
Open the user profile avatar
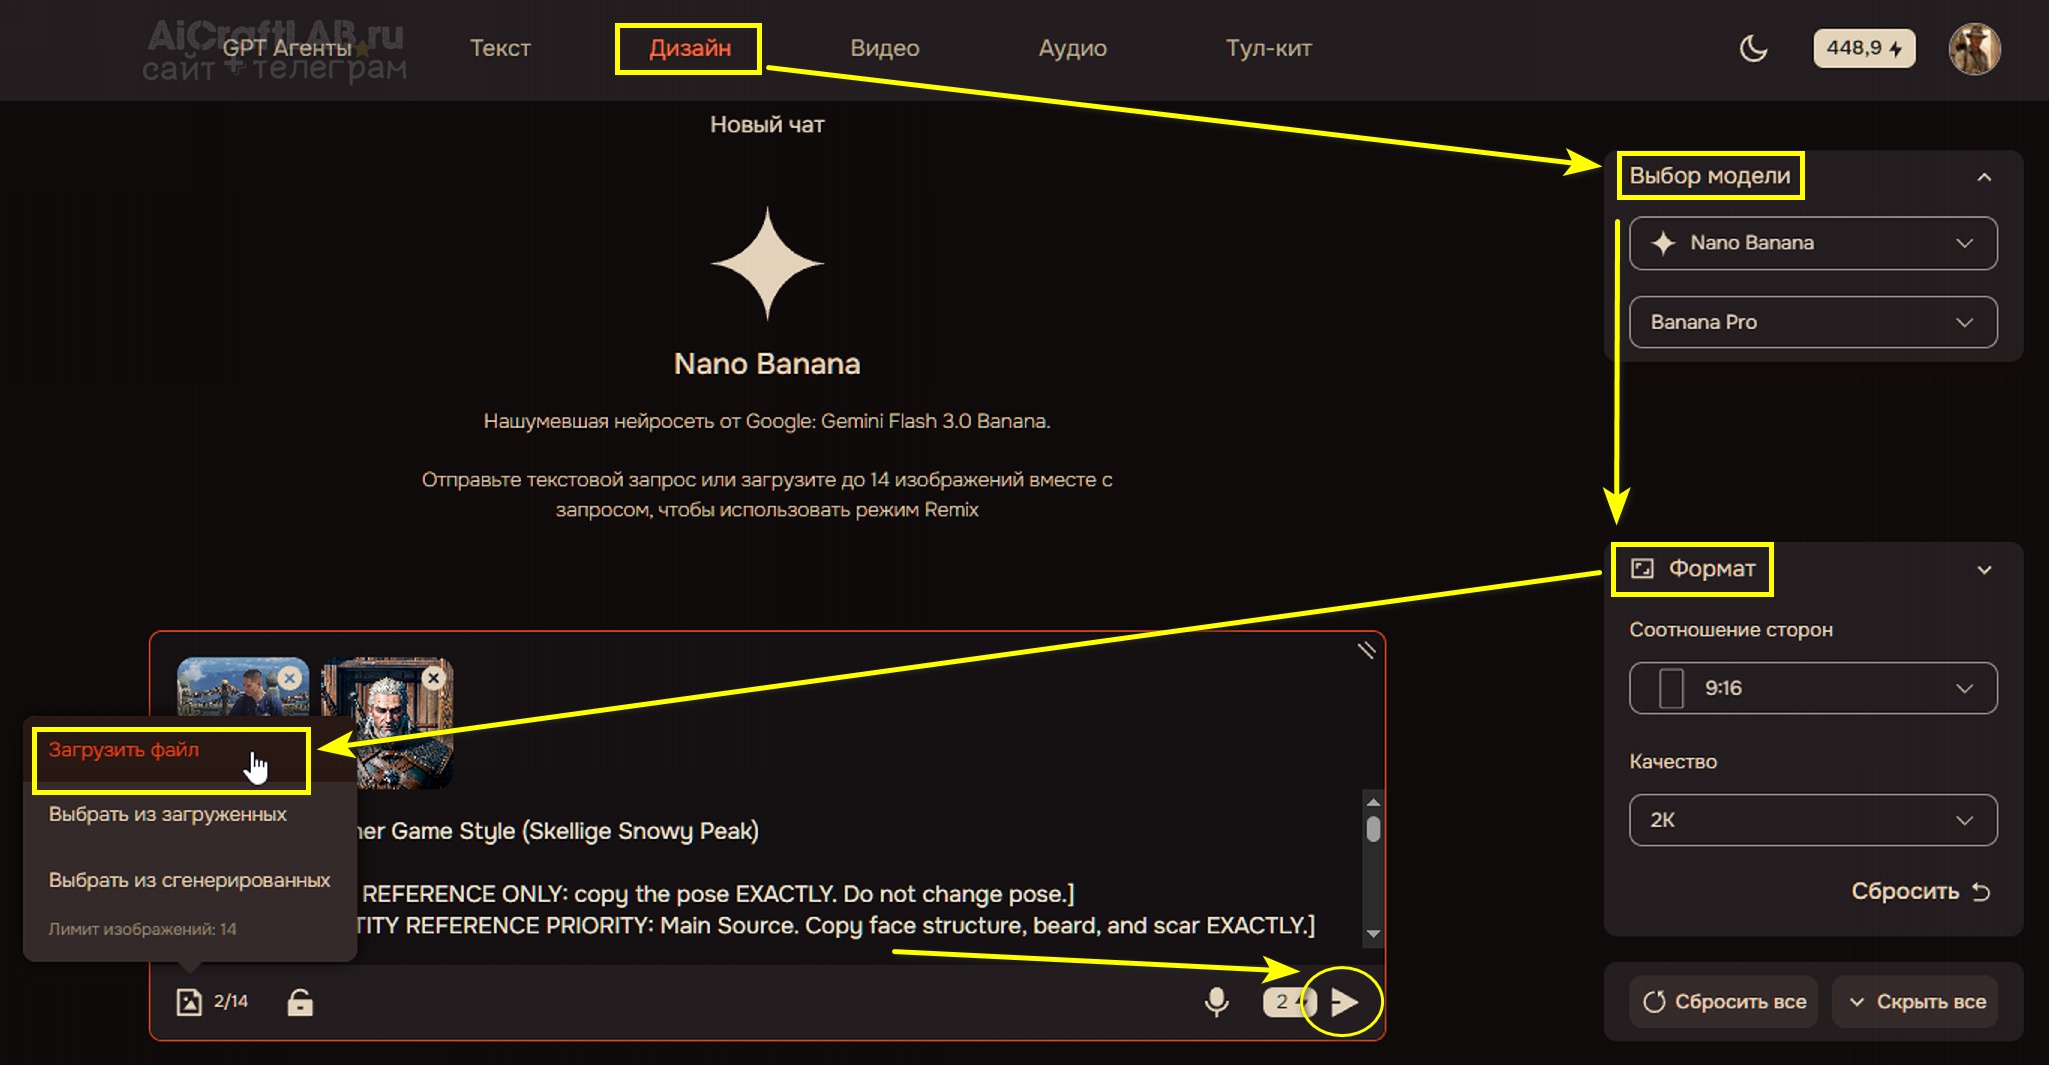coord(1974,48)
